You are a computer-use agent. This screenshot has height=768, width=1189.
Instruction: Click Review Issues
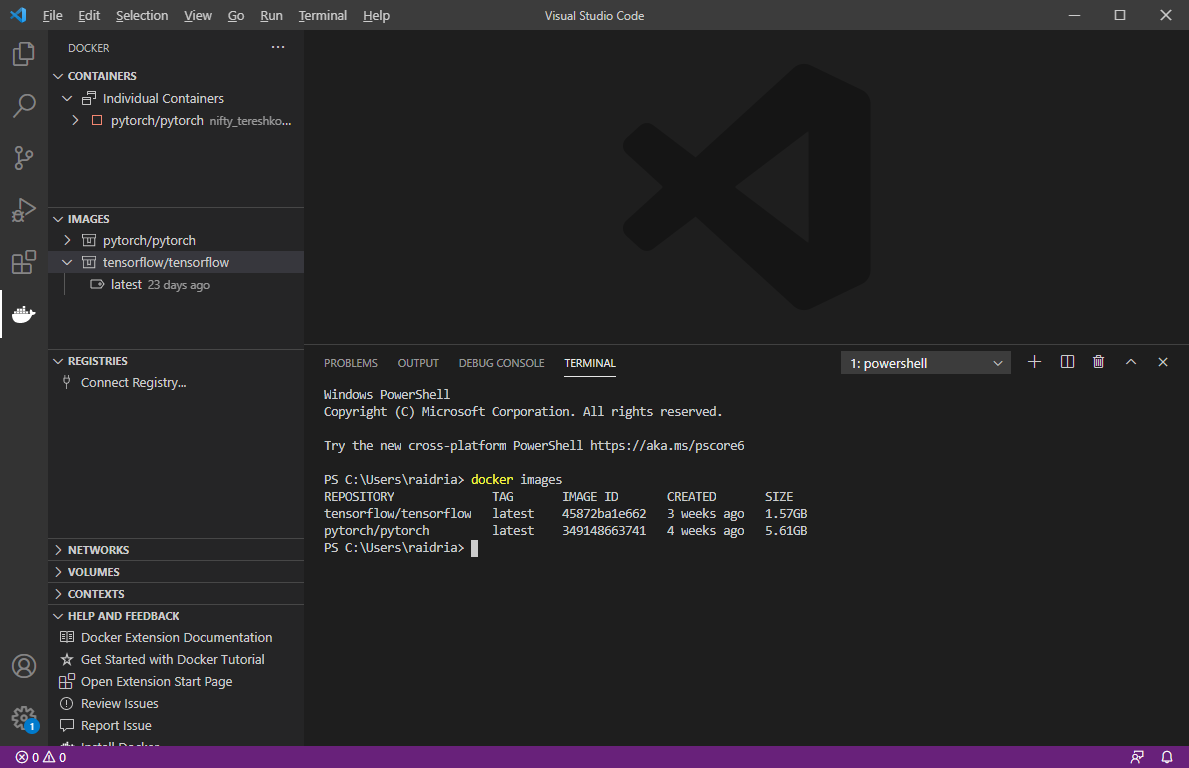click(x=120, y=704)
